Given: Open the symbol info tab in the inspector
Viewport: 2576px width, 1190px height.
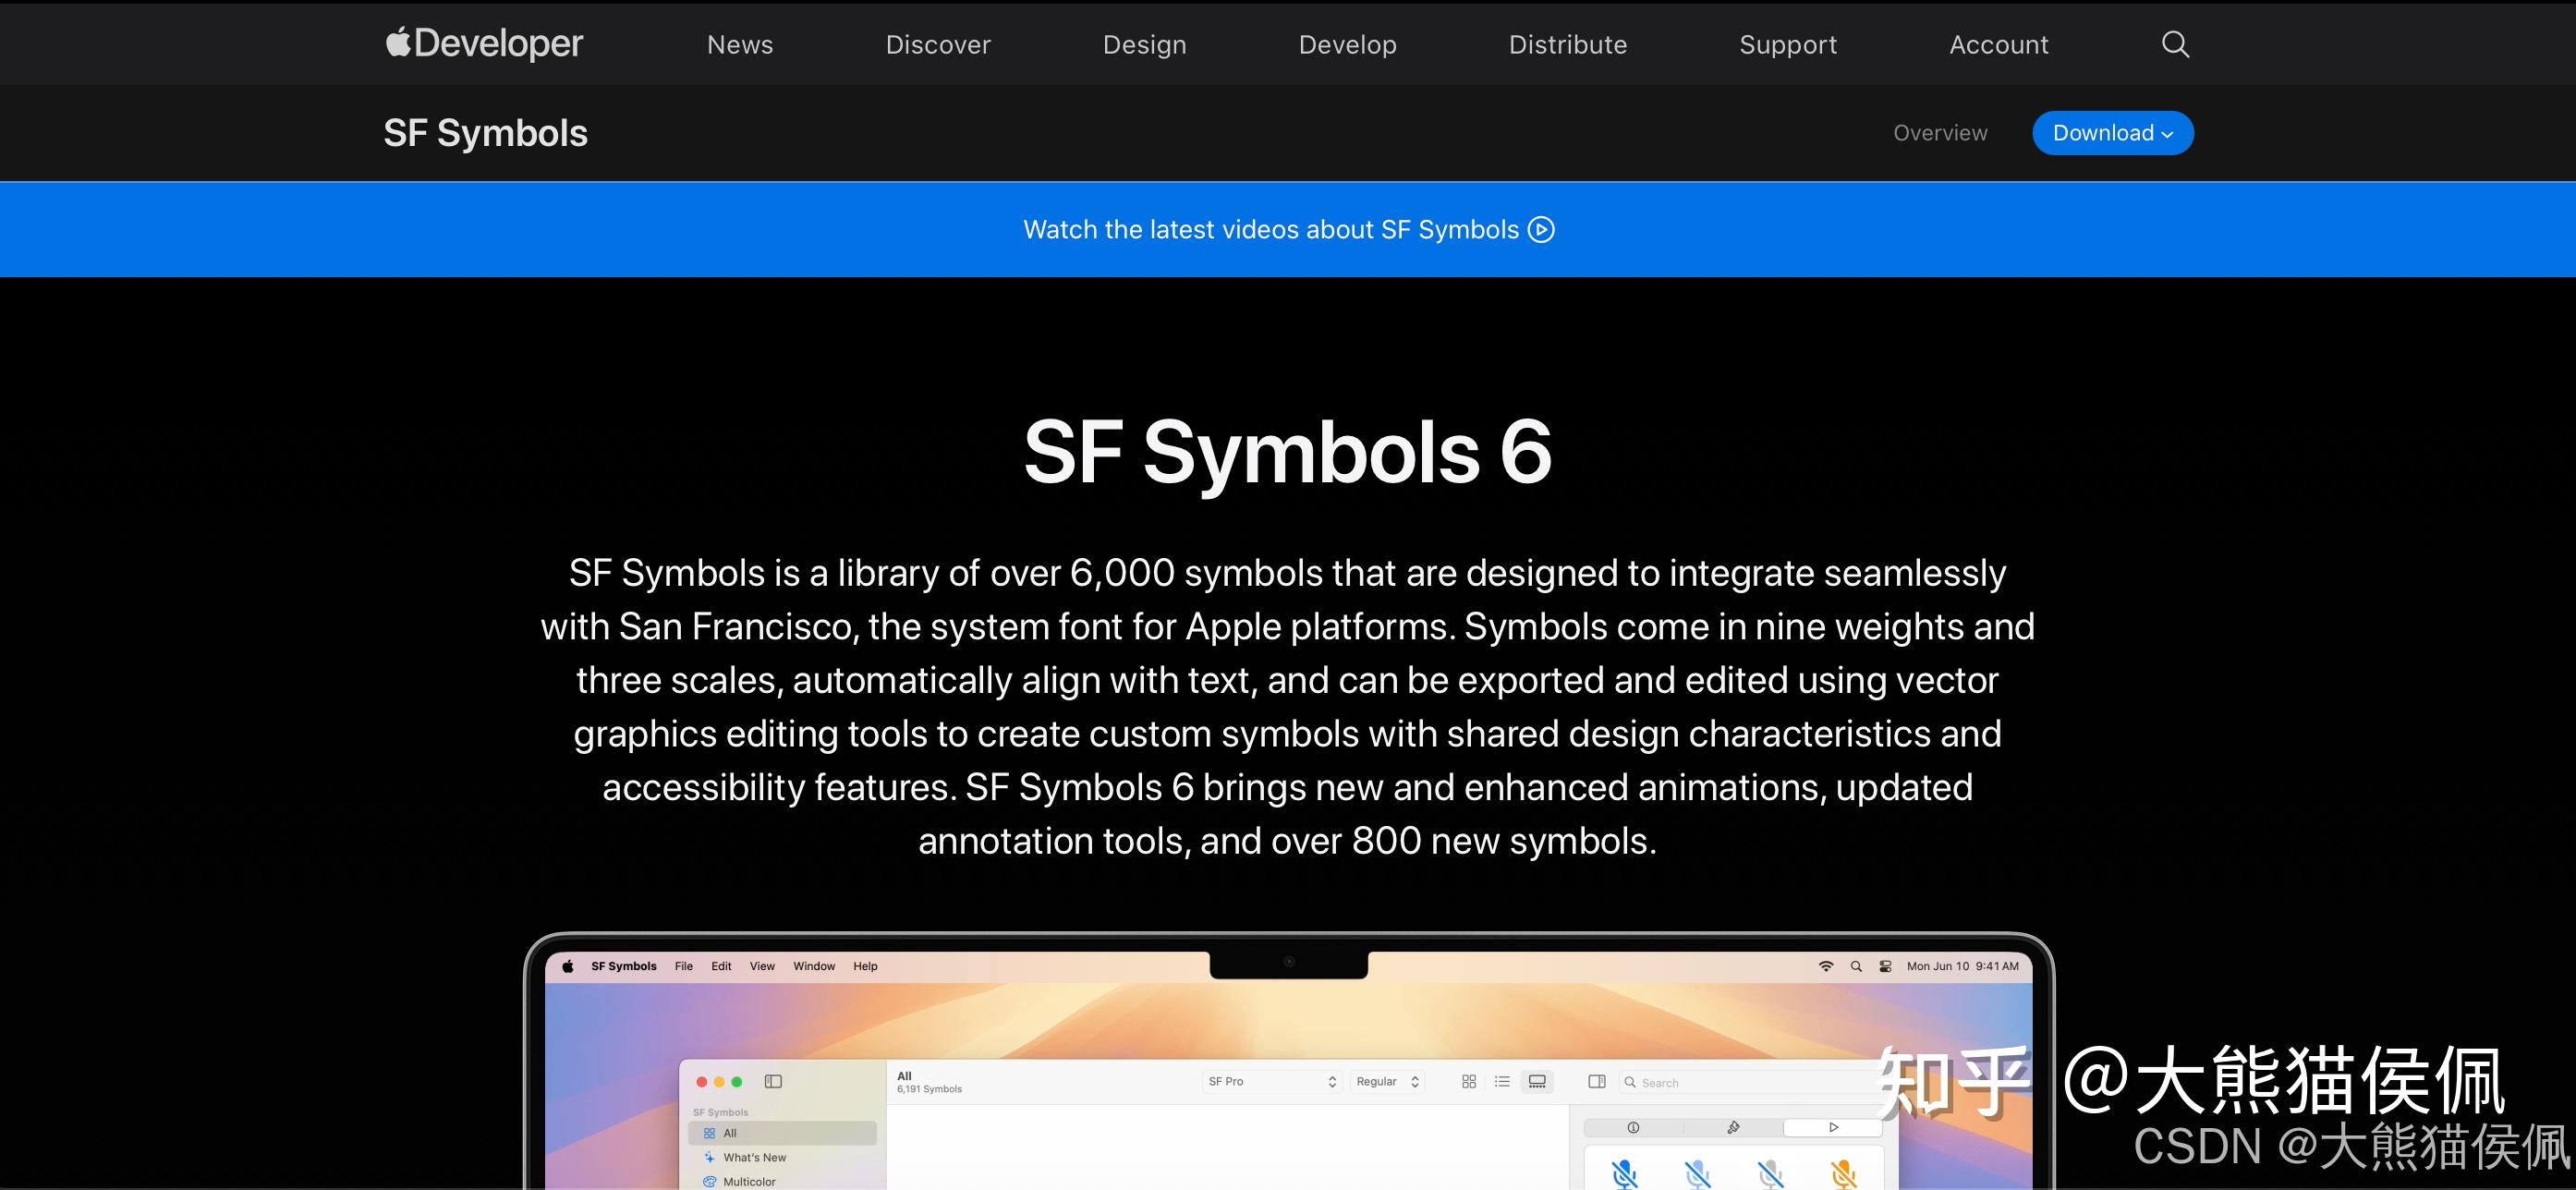Looking at the screenshot, I should [1633, 1128].
